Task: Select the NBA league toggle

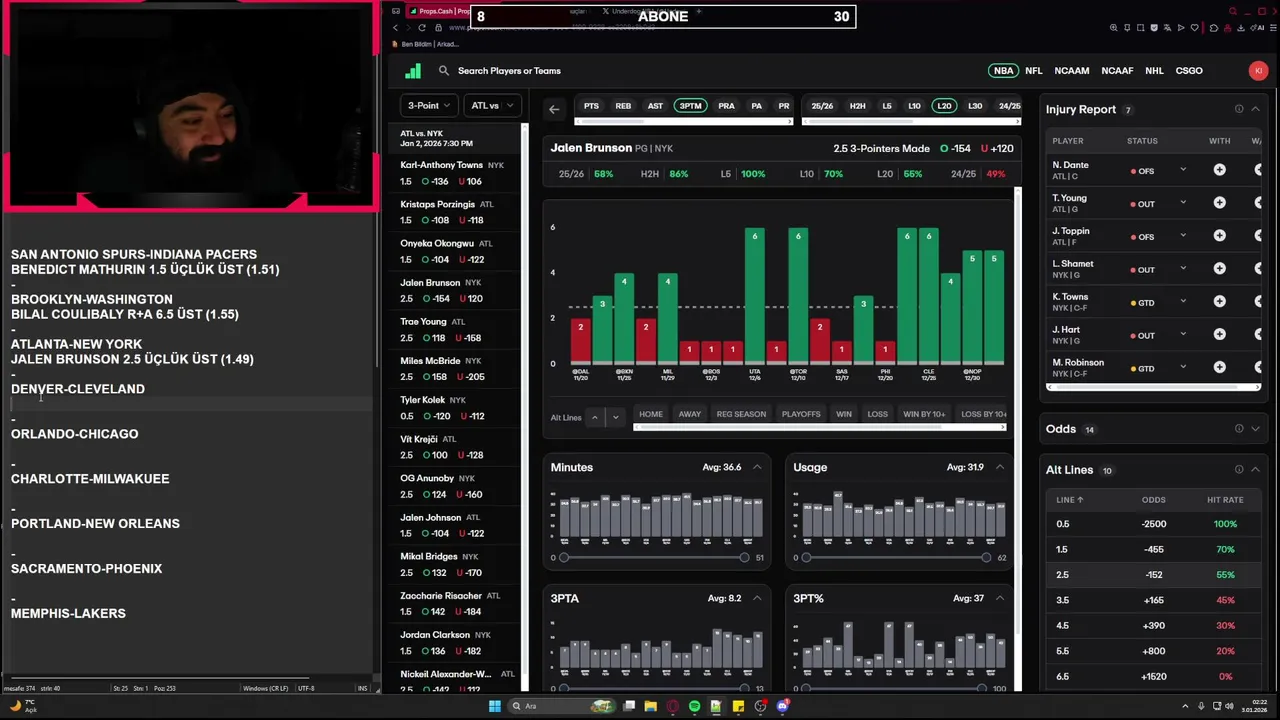Action: pos(1003,71)
